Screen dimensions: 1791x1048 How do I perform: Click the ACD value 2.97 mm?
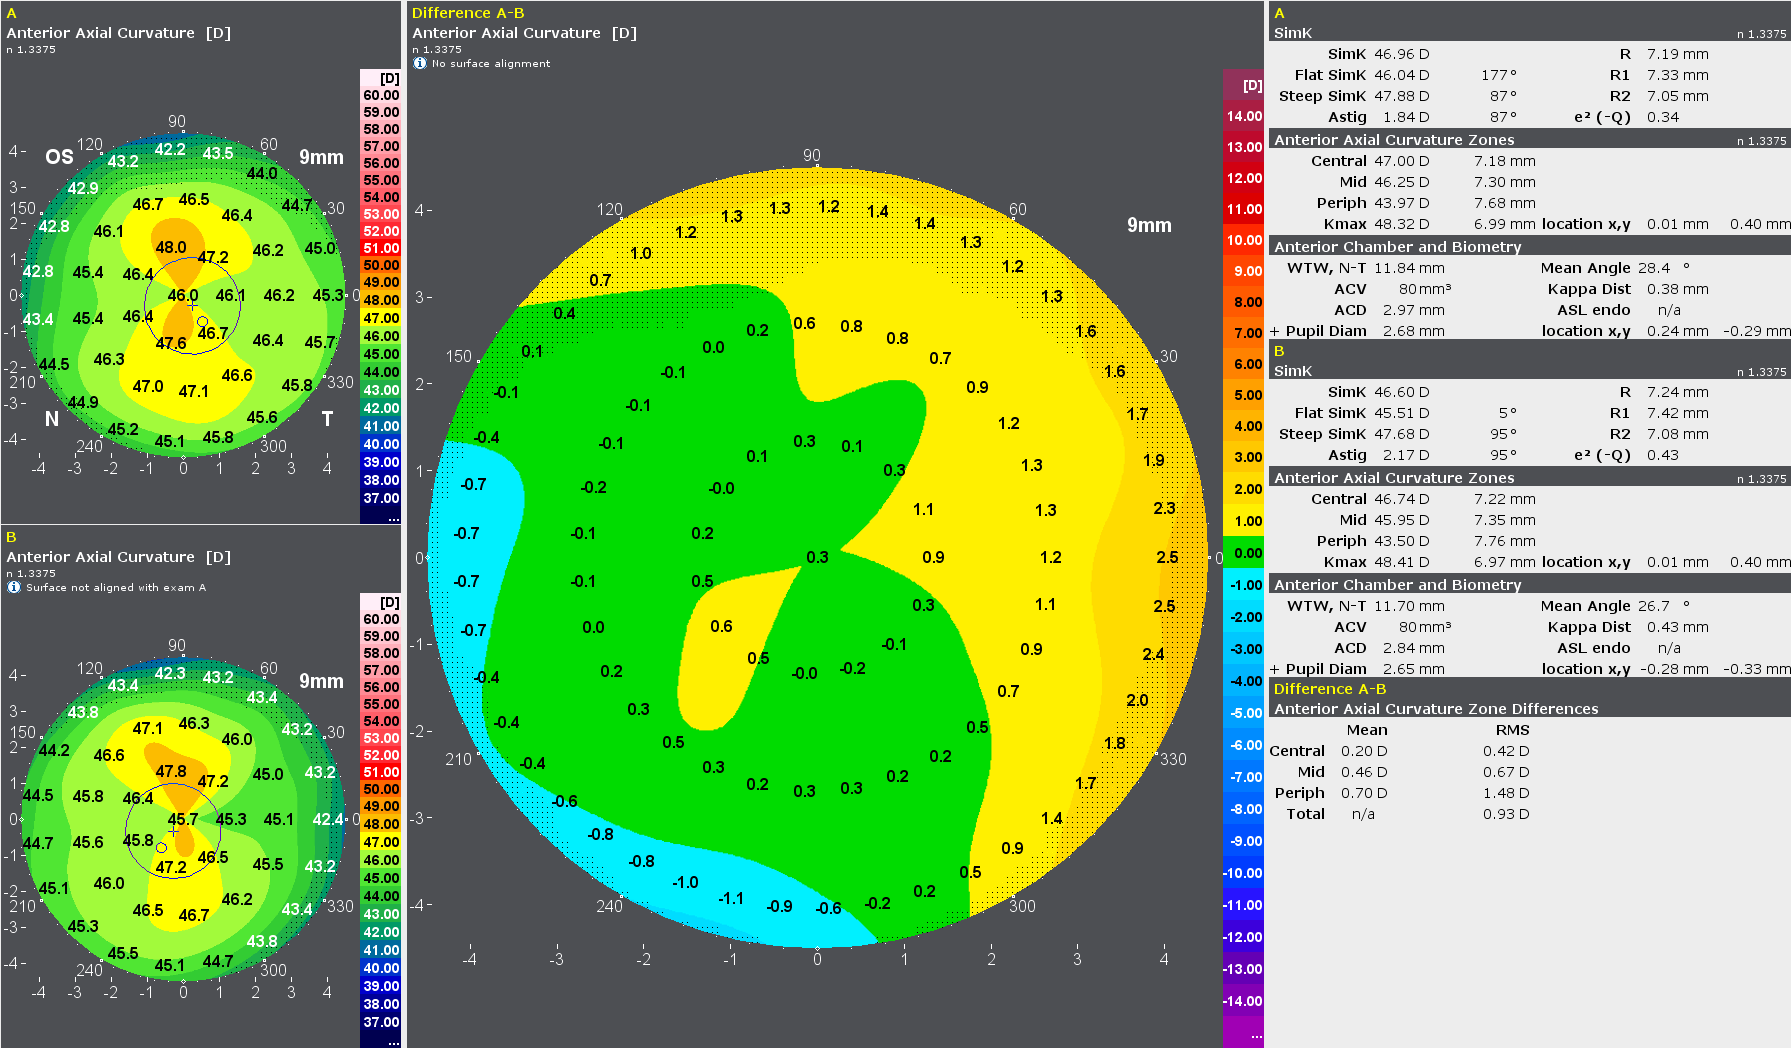[x=1413, y=310]
